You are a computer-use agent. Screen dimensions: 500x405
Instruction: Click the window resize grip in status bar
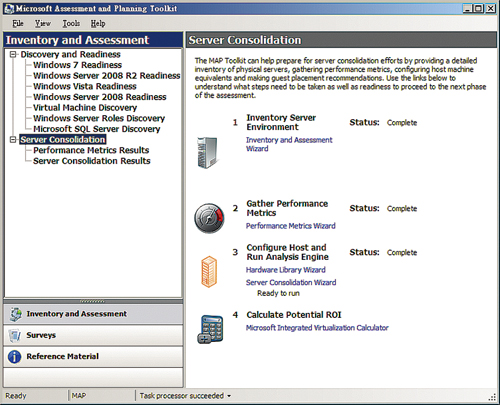(492, 397)
